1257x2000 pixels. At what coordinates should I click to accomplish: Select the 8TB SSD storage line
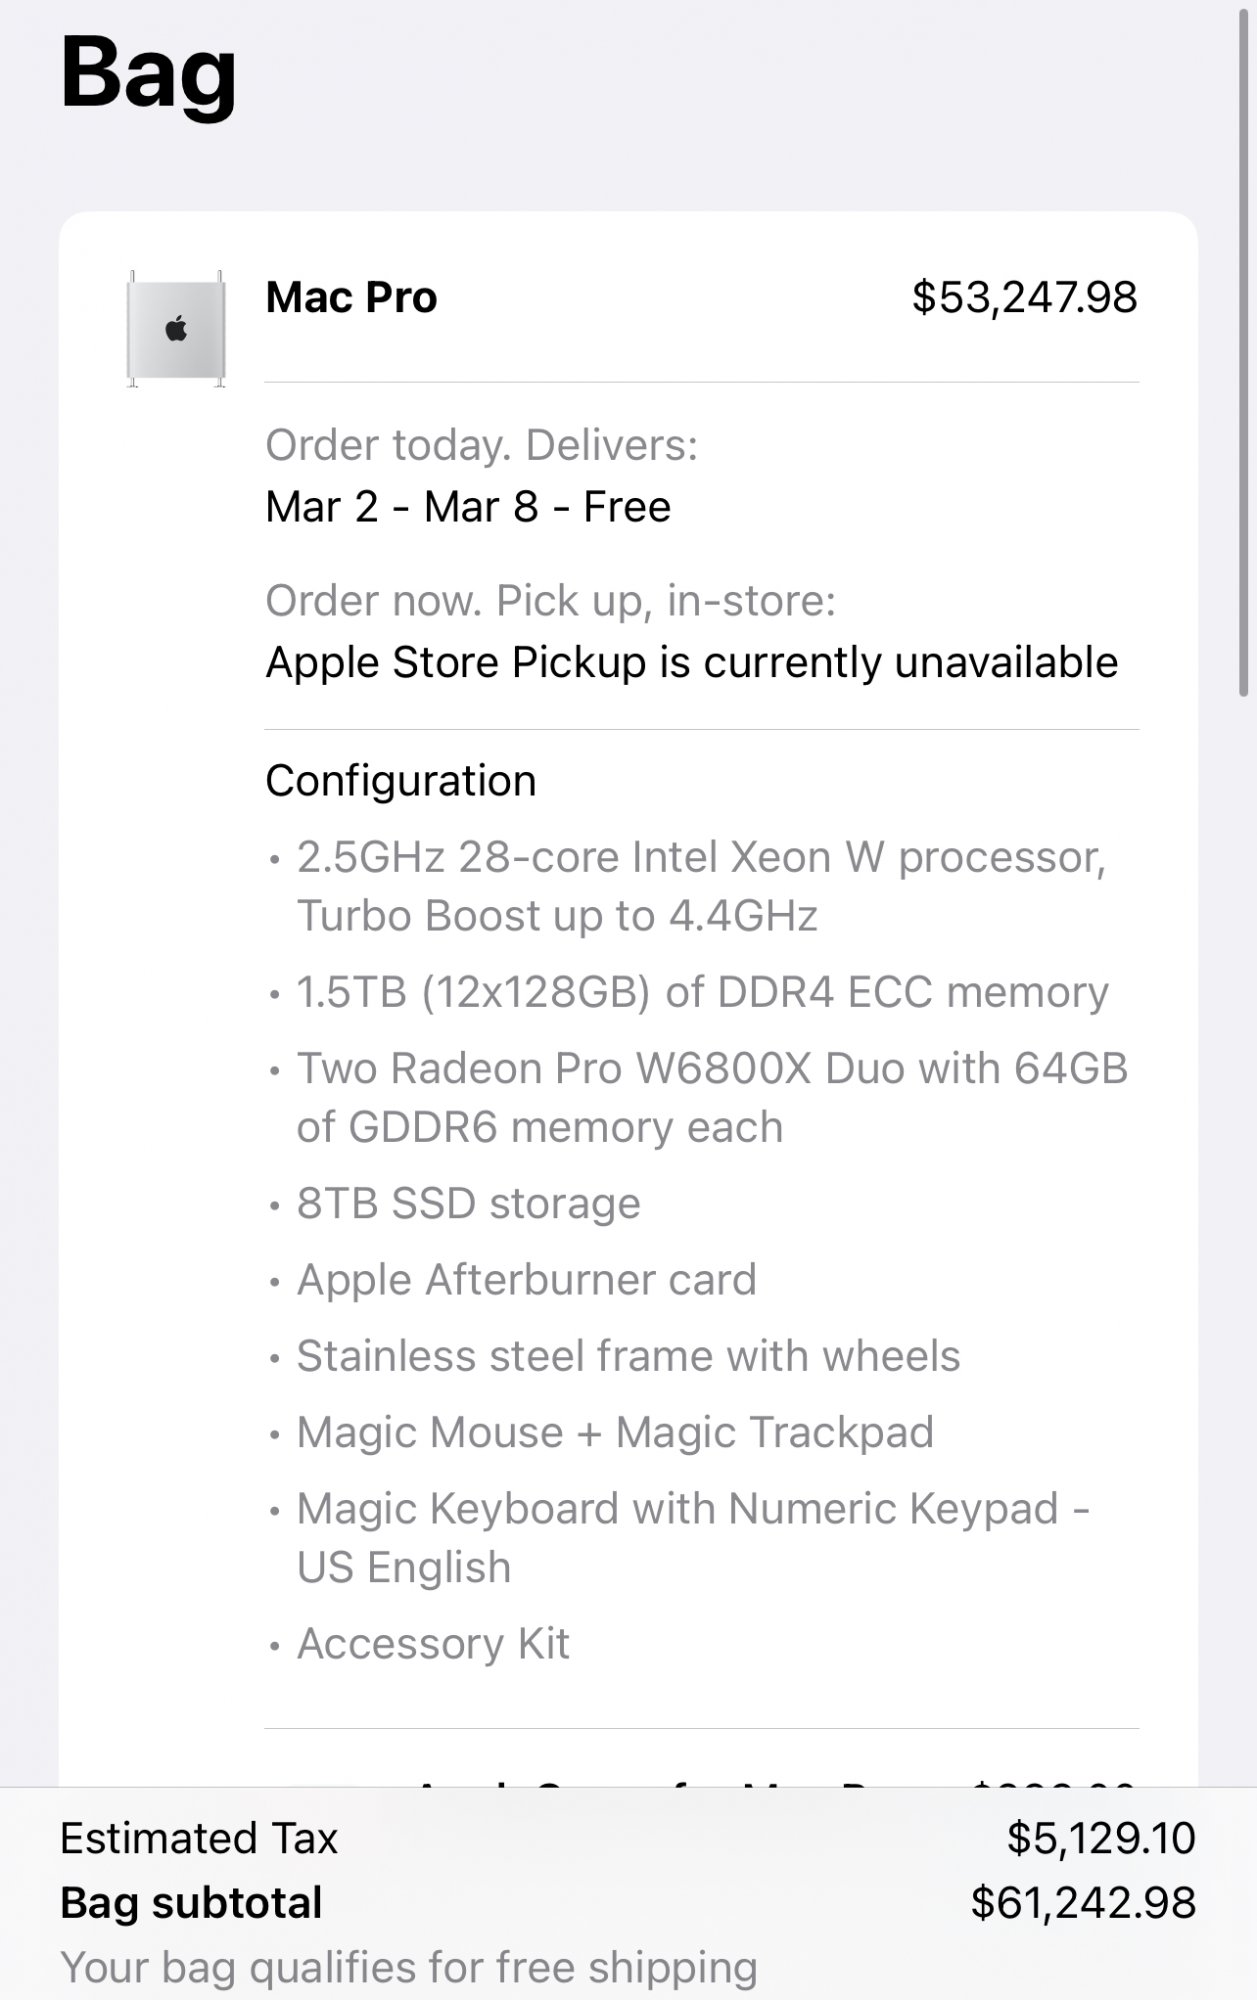(468, 1203)
